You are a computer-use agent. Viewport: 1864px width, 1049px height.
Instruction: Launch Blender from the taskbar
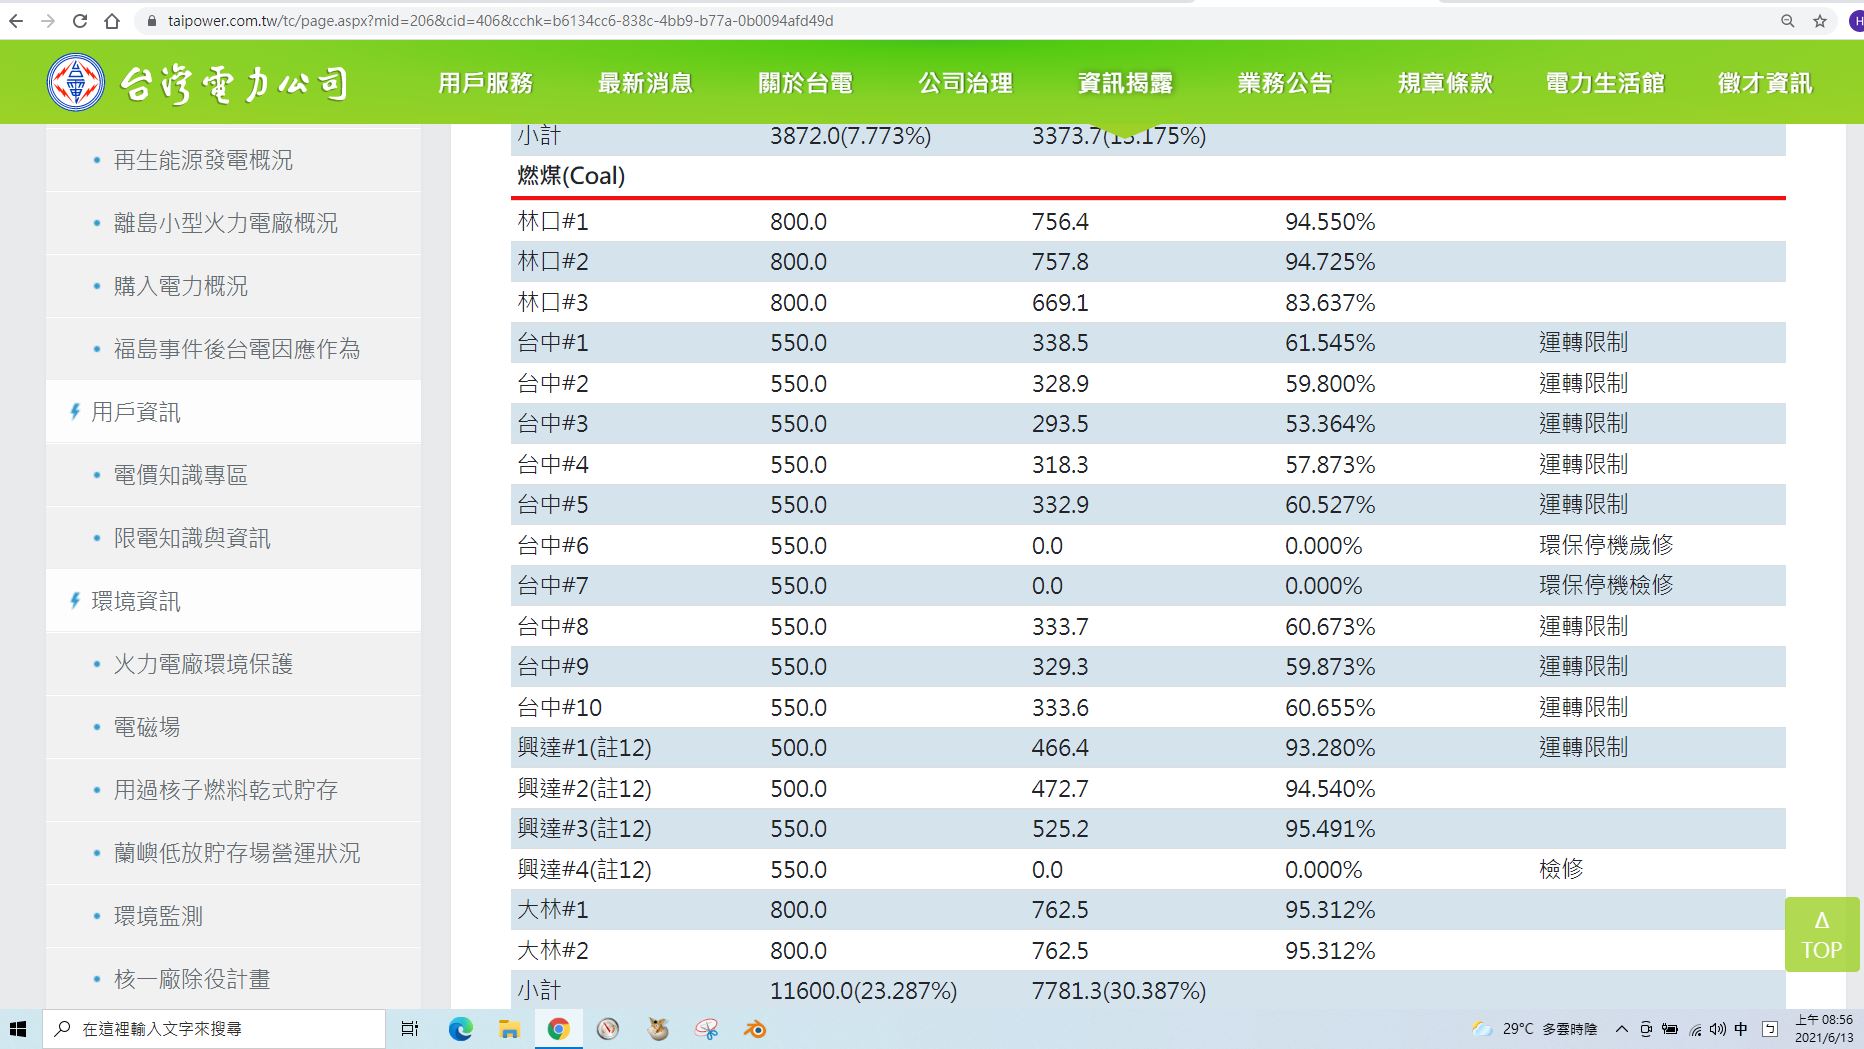pyautogui.click(x=756, y=1029)
